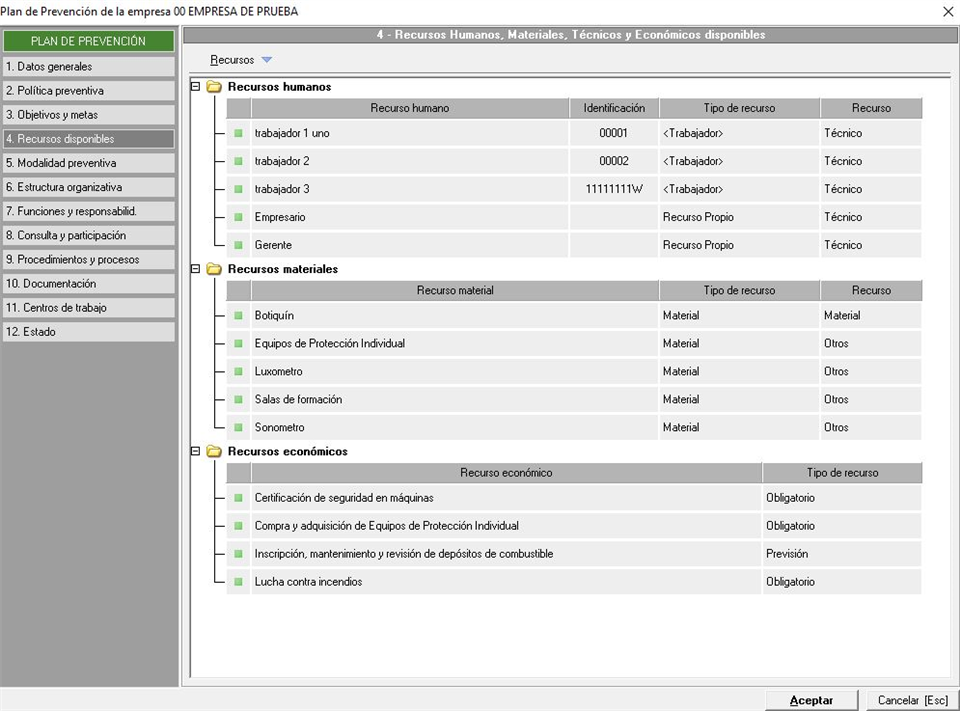
Task: Select the Empresario human resource row
Action: tap(410, 217)
